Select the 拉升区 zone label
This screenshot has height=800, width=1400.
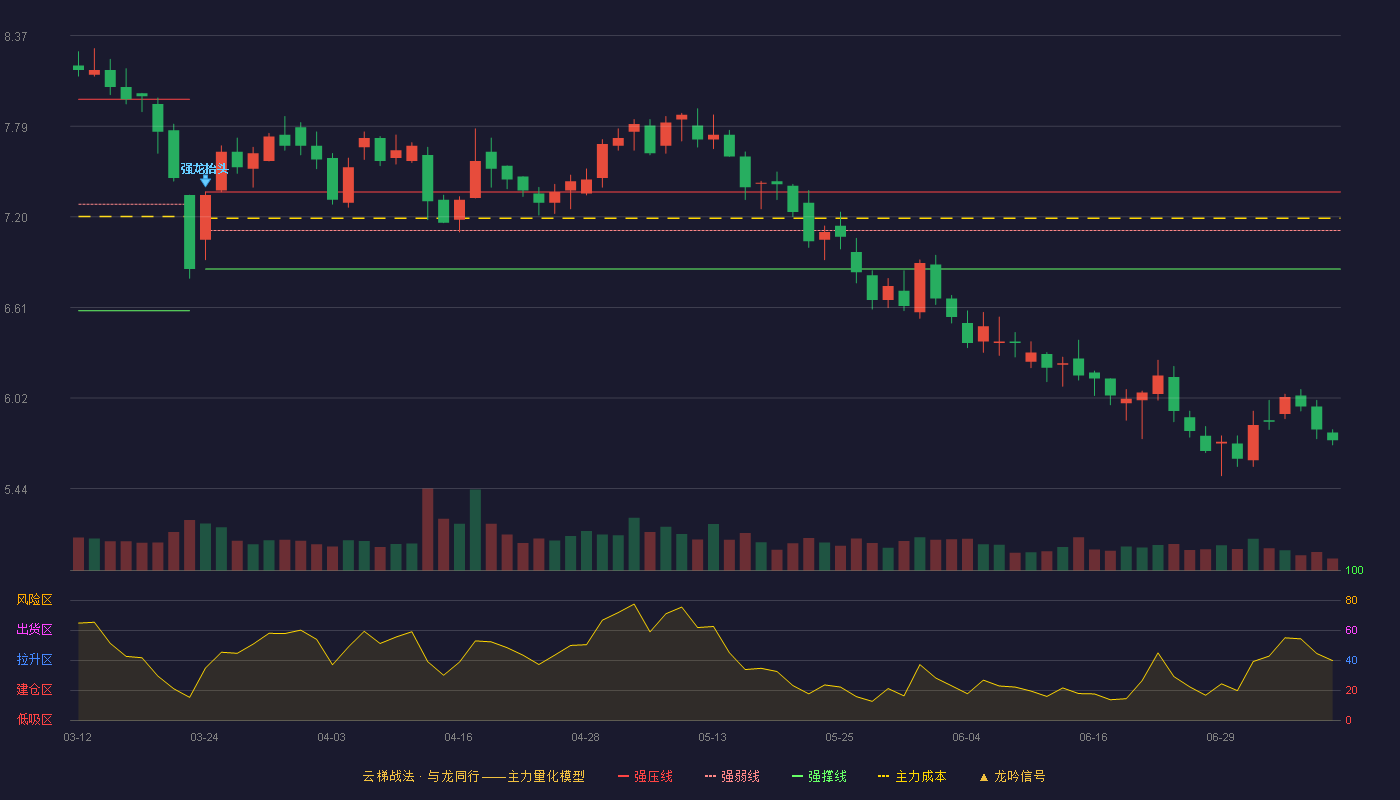click(x=34, y=660)
